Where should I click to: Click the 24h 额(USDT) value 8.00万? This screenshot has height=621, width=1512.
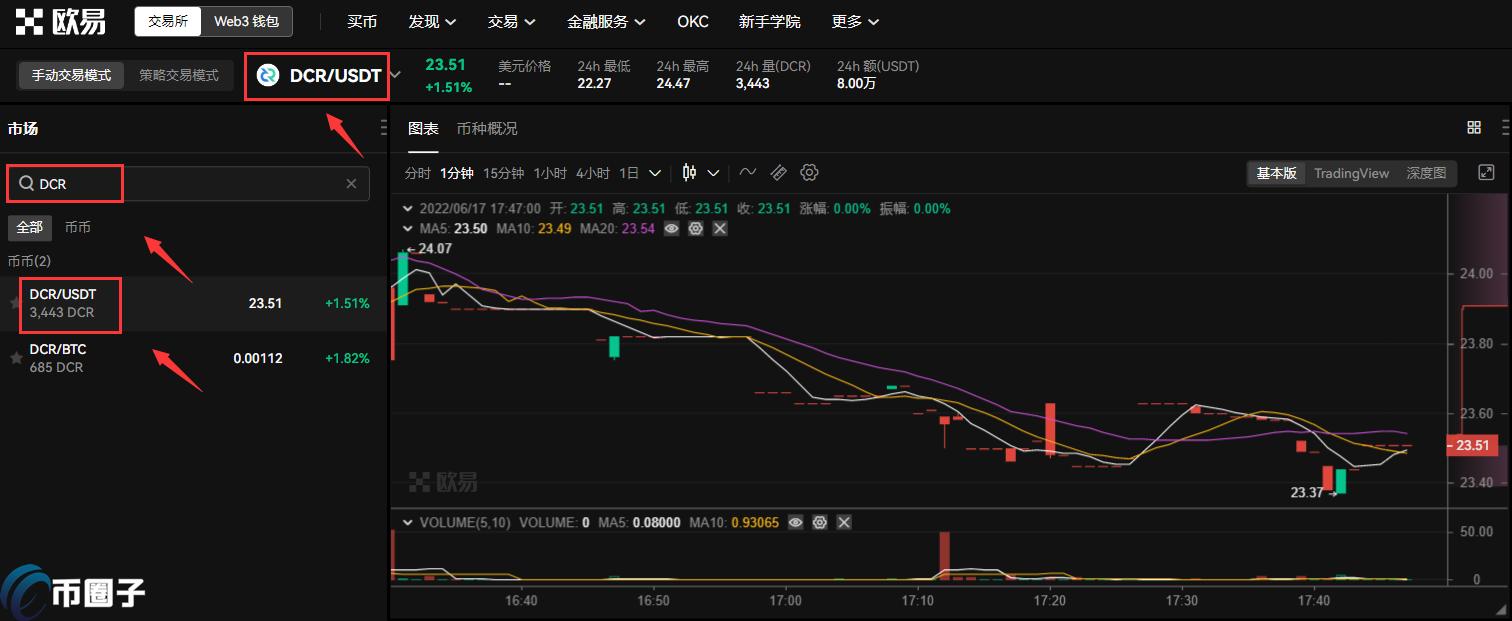pyautogui.click(x=857, y=84)
